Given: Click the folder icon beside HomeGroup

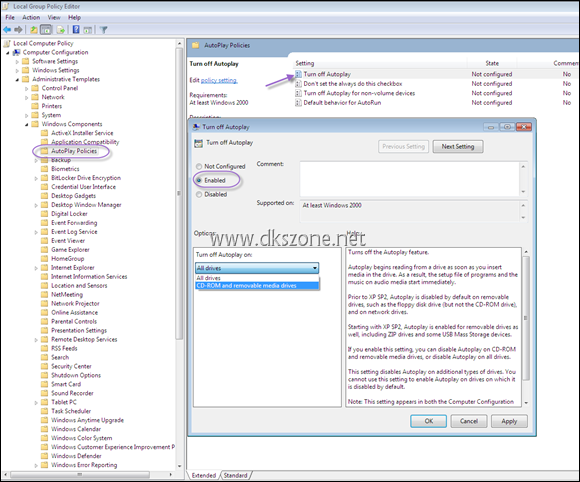Looking at the screenshot, I should (x=44, y=259).
